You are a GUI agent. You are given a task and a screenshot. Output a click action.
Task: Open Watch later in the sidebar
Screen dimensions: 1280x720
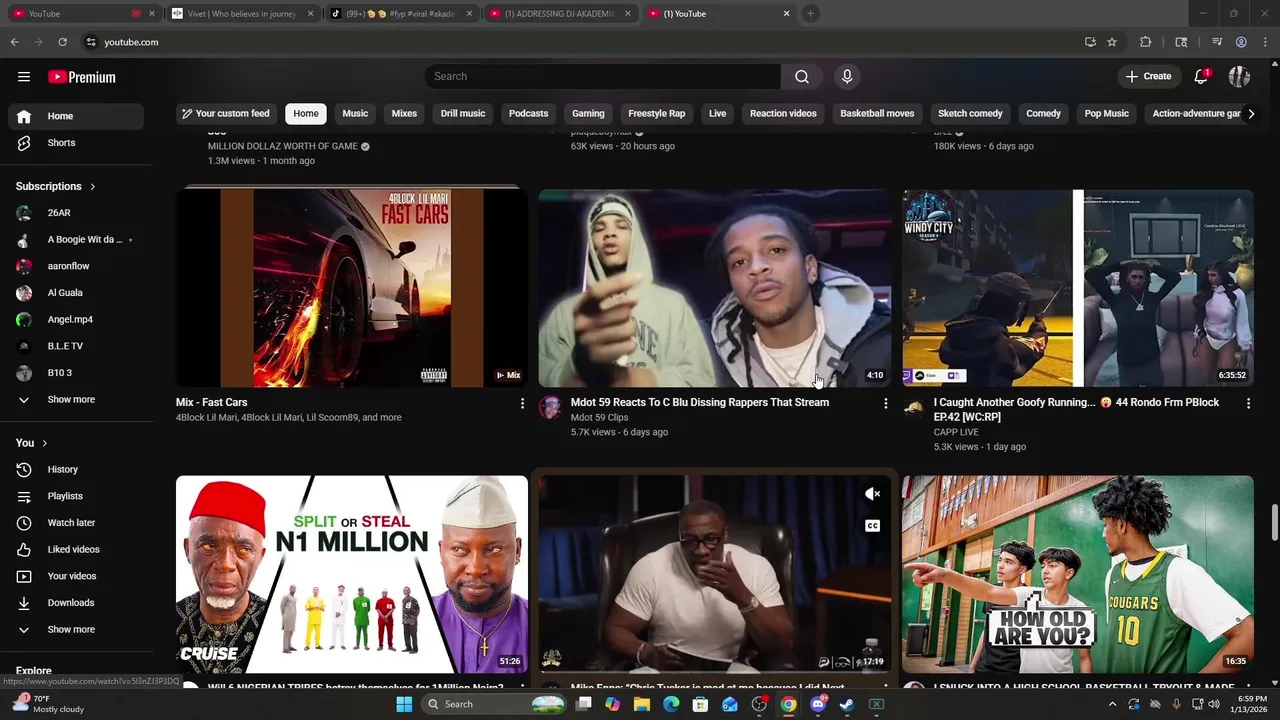point(76,522)
